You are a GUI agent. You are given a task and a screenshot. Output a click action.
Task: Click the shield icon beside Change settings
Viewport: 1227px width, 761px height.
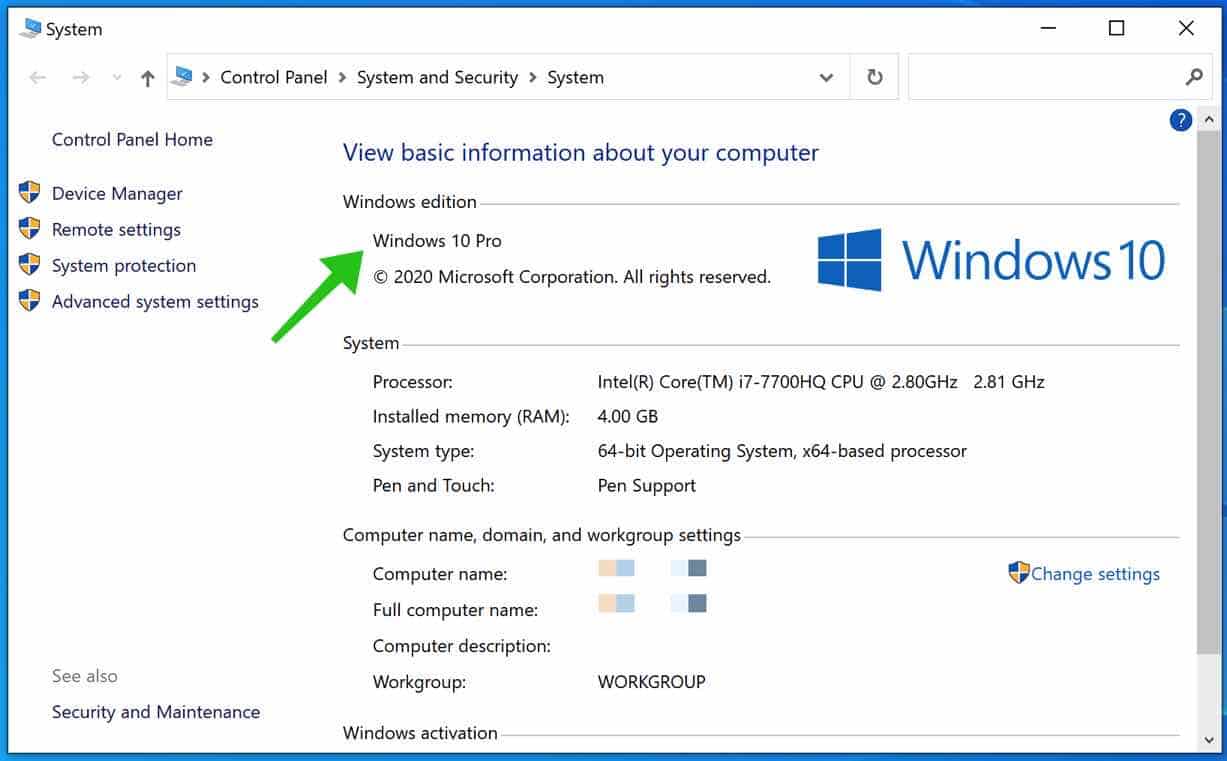pos(1018,573)
